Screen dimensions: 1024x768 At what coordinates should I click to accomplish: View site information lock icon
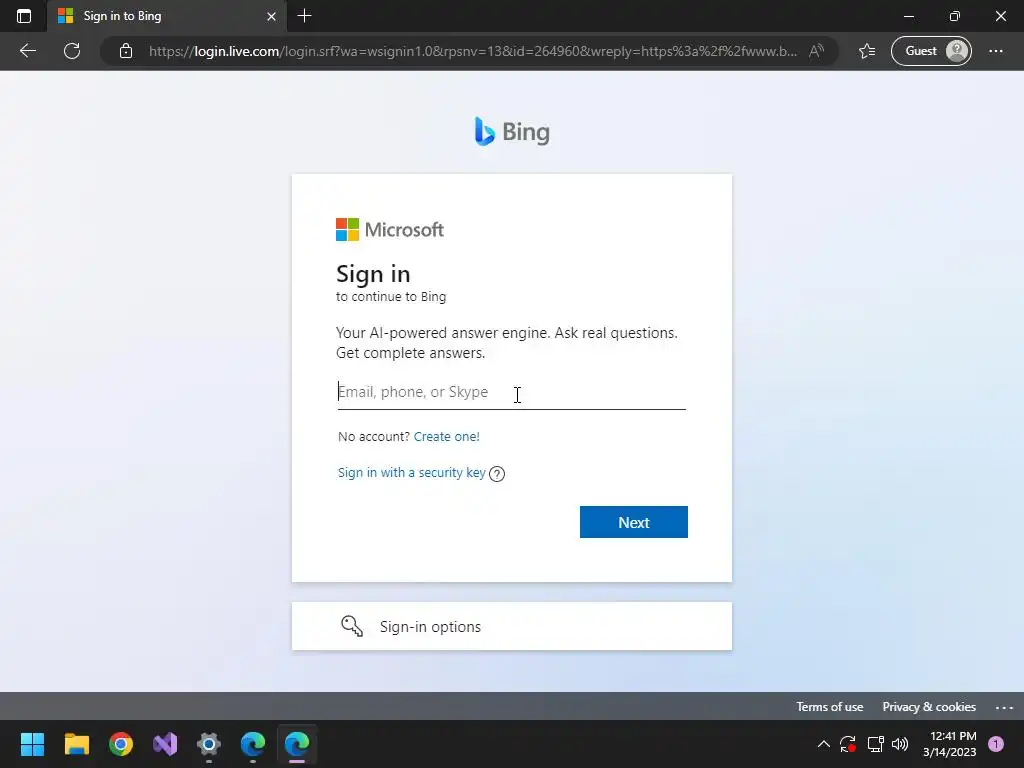coord(126,51)
